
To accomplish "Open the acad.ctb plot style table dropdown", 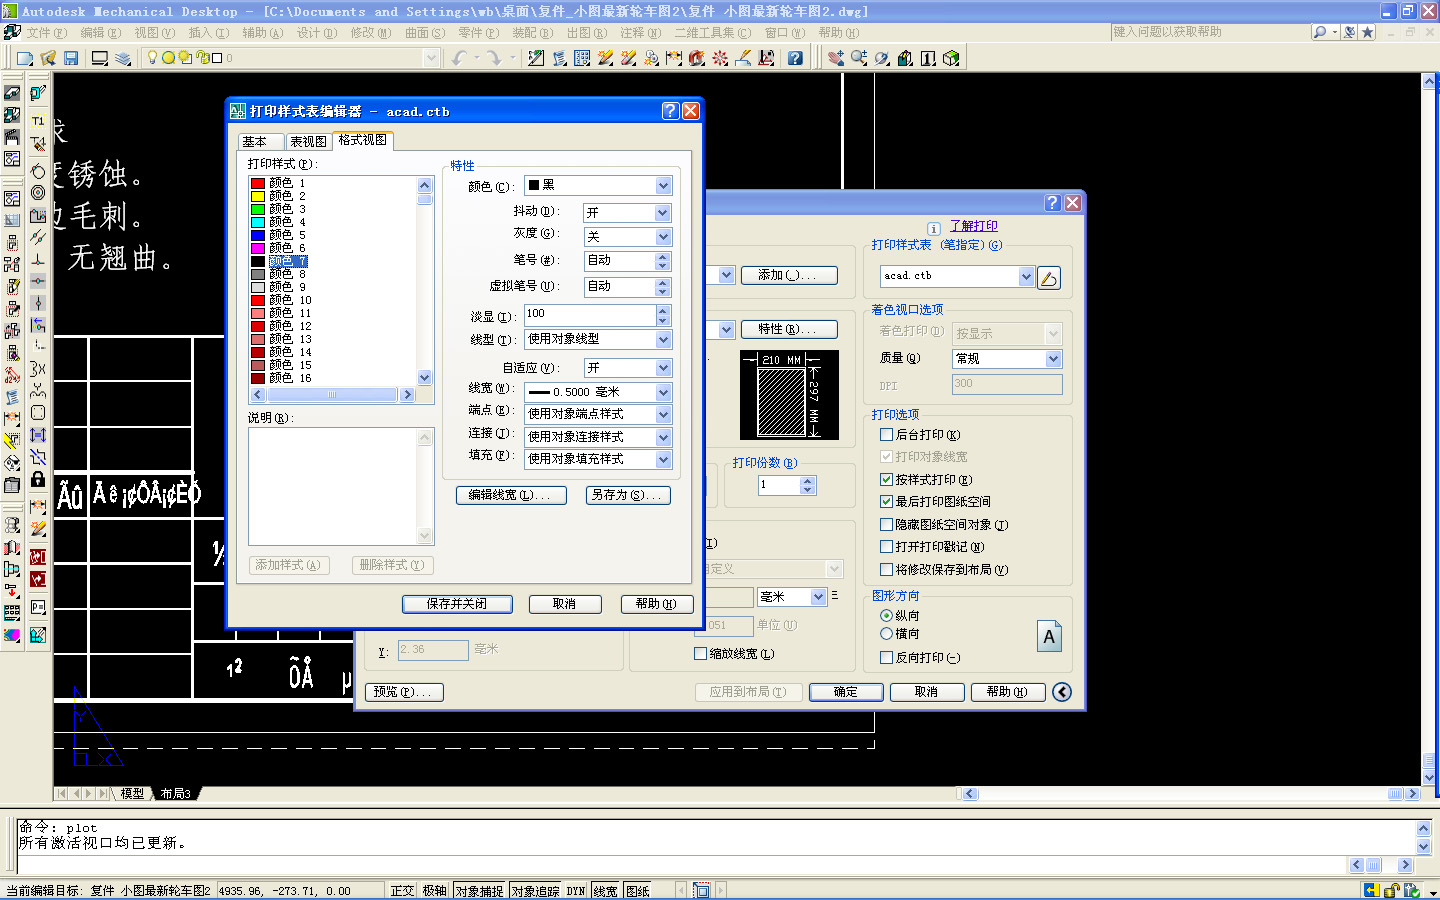I will coord(957,276).
